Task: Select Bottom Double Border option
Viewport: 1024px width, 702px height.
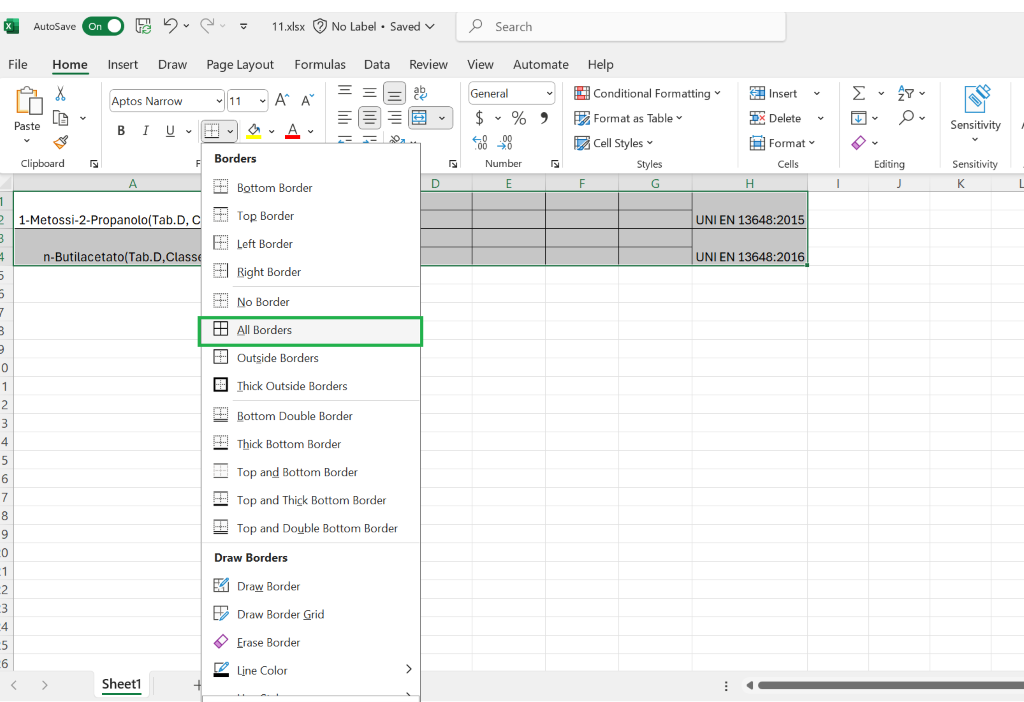Action: coord(311,416)
